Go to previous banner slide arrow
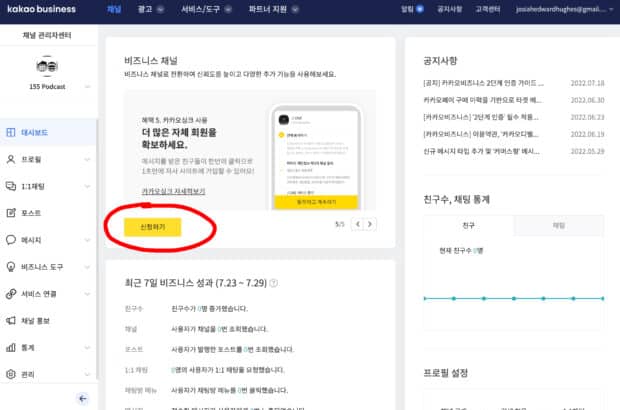Image resolution: width=620 pixels, height=410 pixels. (357, 224)
